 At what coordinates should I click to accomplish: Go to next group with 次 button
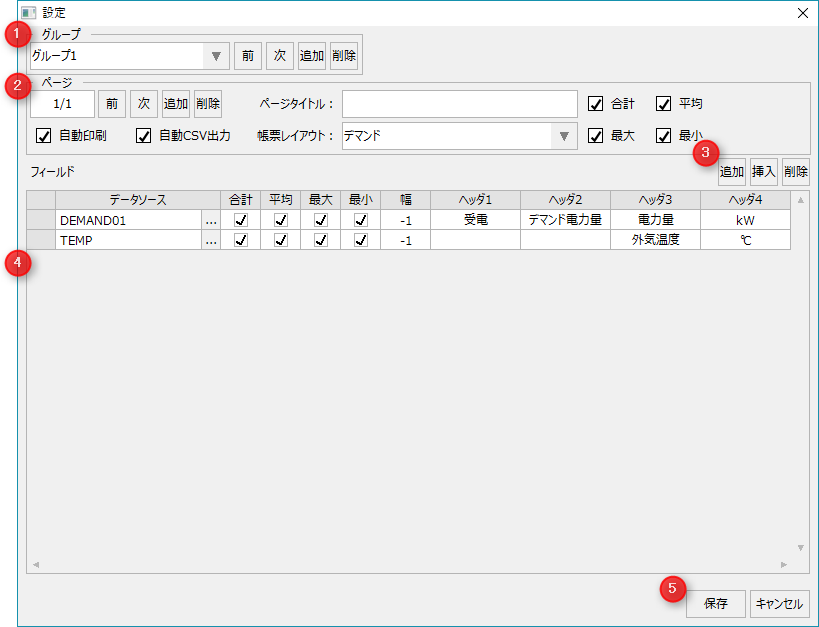pyautogui.click(x=280, y=56)
